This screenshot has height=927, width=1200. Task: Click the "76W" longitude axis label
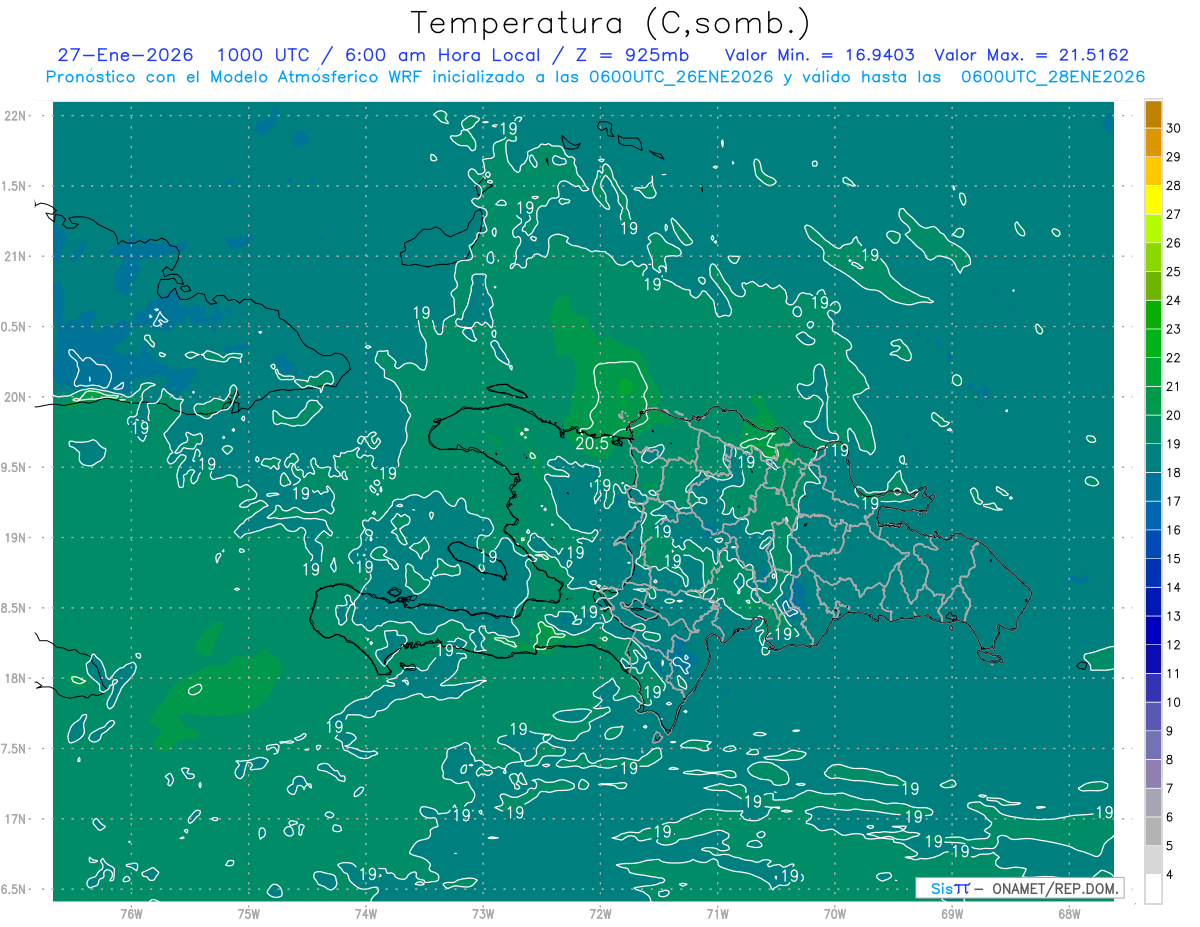click(x=131, y=913)
